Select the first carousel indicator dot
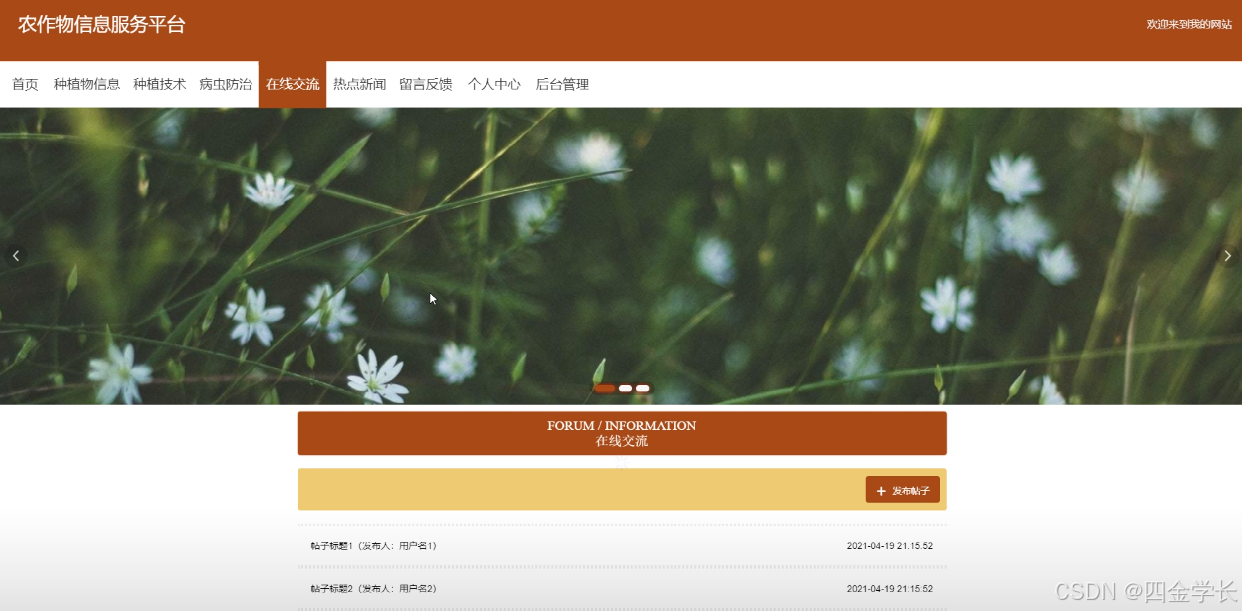The image size is (1242, 611). coord(605,388)
